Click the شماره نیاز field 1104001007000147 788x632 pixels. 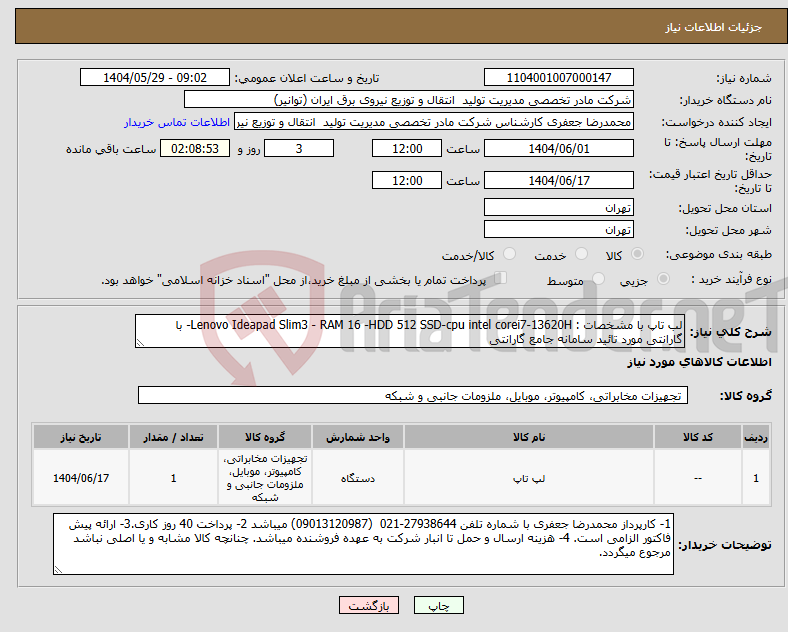coord(559,78)
